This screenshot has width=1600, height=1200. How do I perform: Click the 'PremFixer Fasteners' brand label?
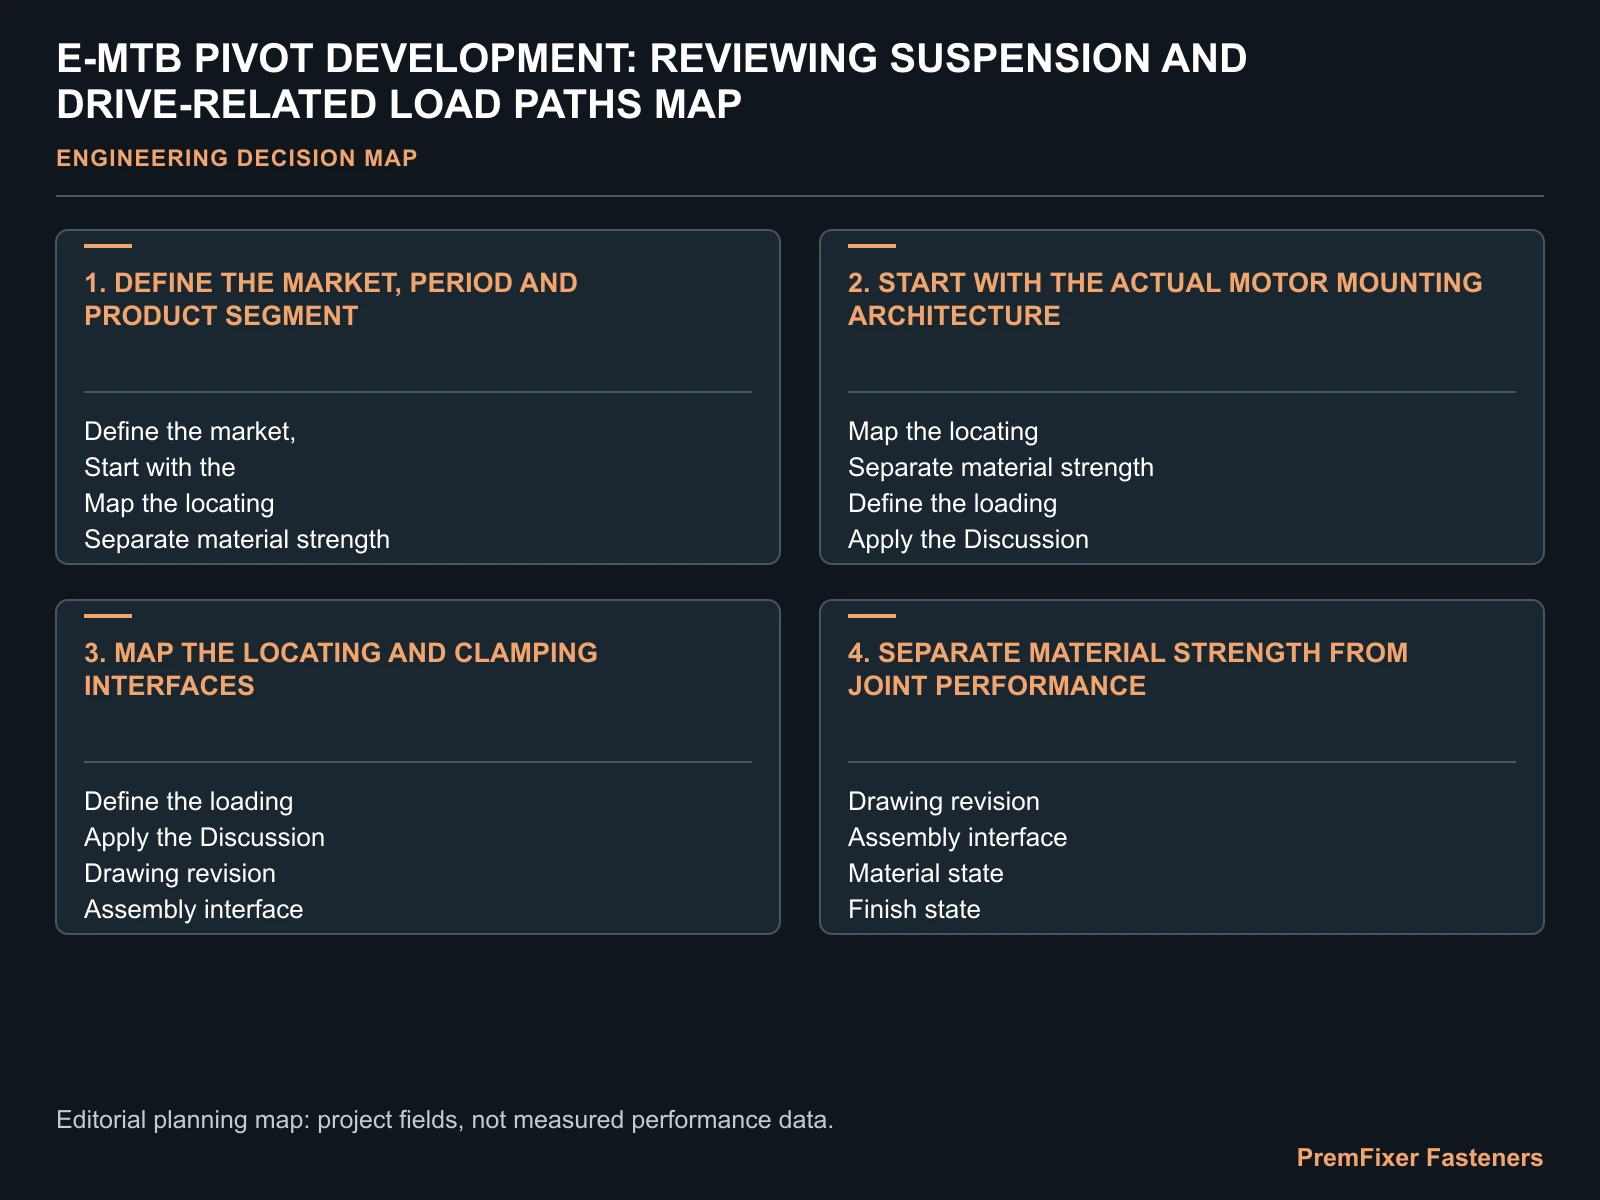[1420, 1158]
